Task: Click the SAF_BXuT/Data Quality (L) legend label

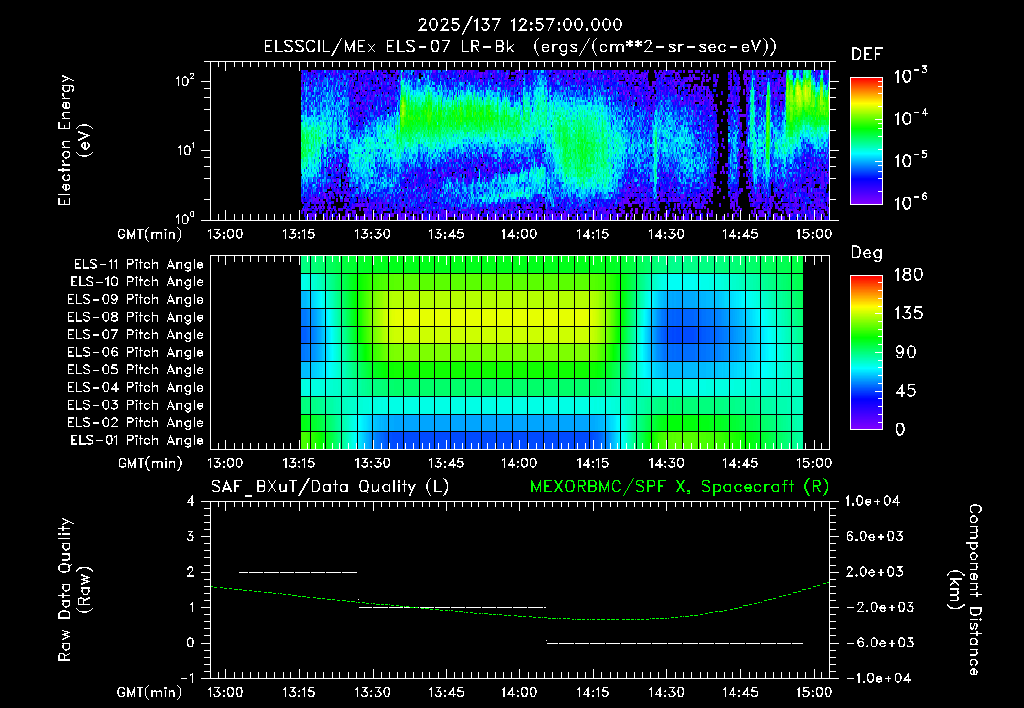Action: click(x=330, y=487)
